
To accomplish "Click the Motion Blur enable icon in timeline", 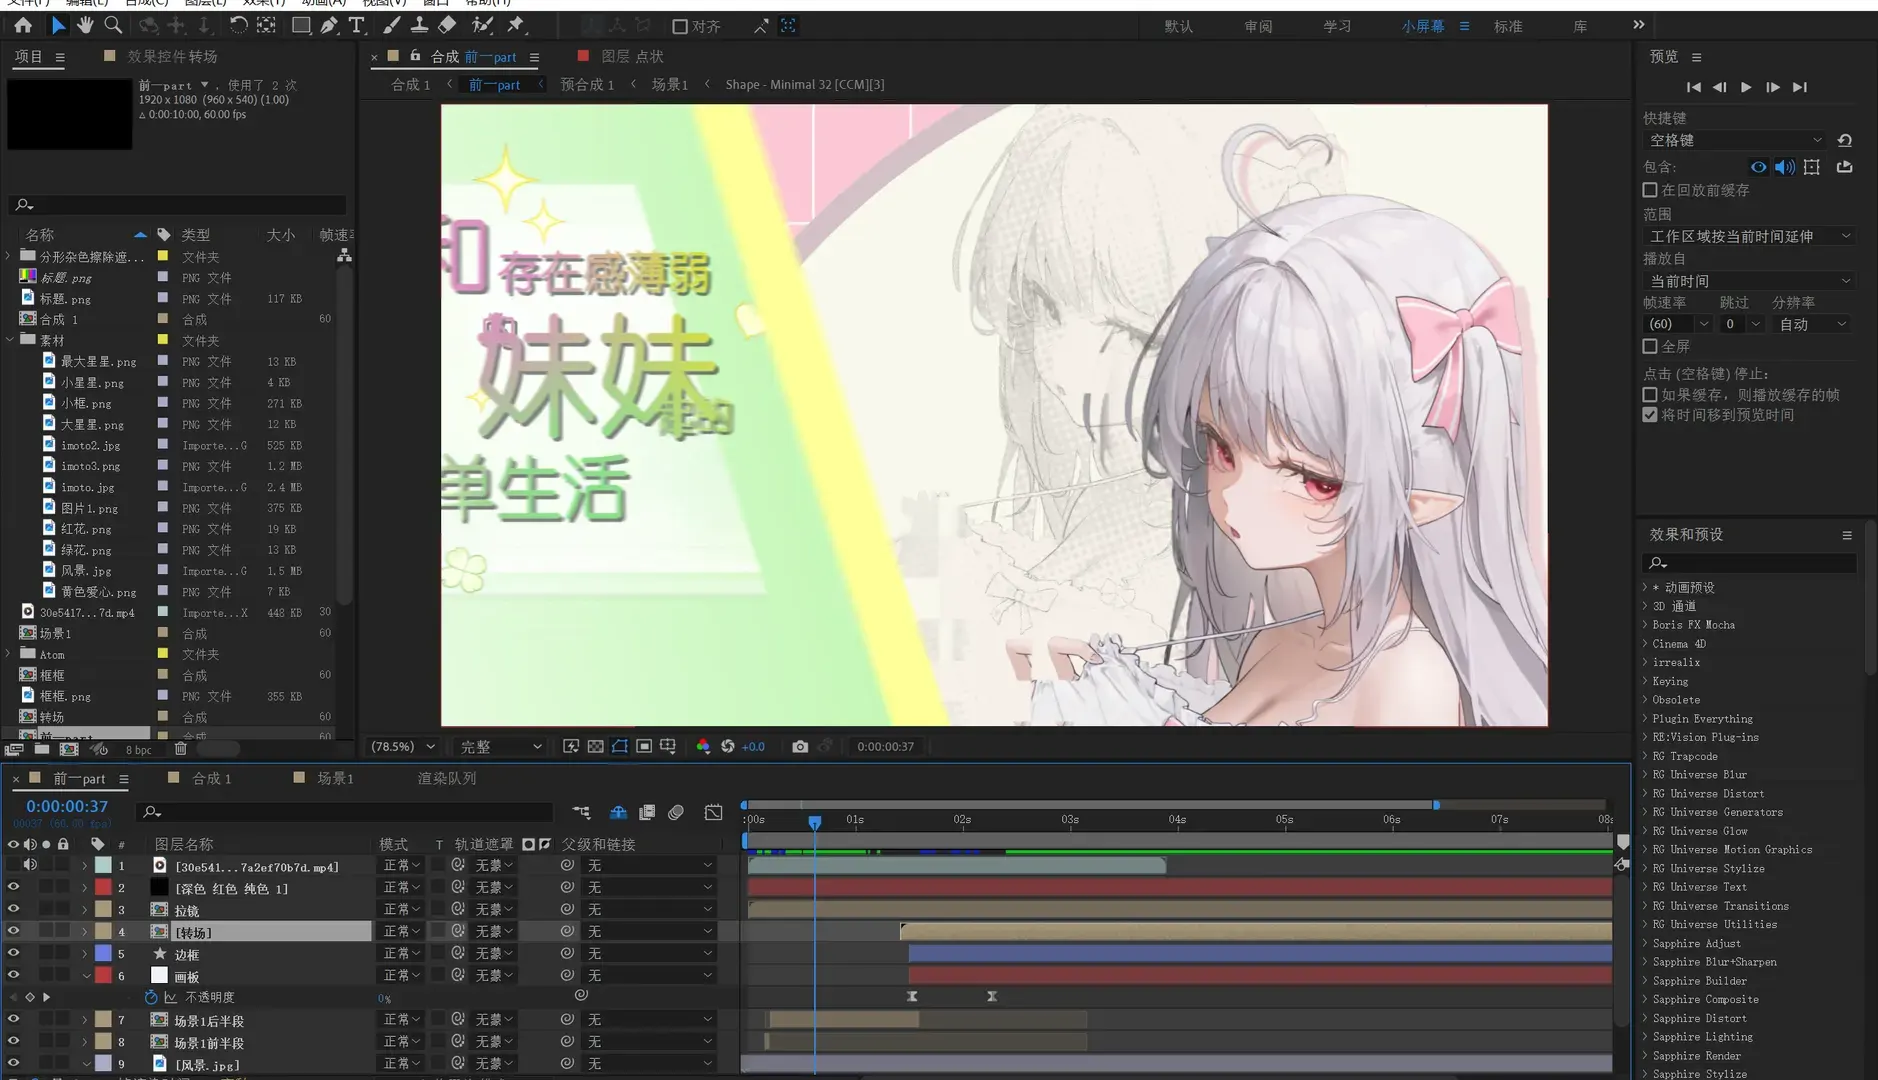I will [676, 812].
